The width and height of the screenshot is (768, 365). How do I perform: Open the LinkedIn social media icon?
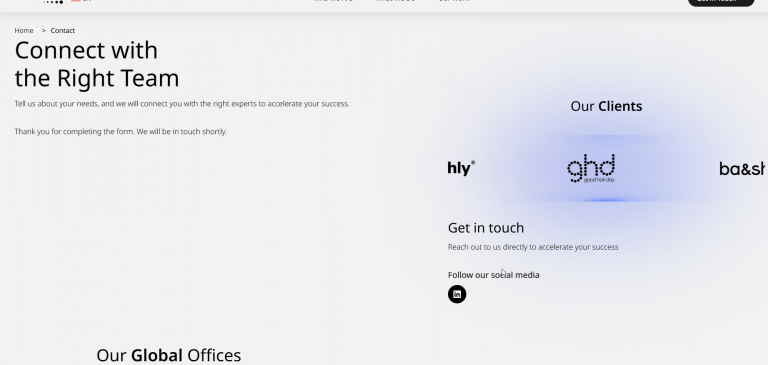457,294
